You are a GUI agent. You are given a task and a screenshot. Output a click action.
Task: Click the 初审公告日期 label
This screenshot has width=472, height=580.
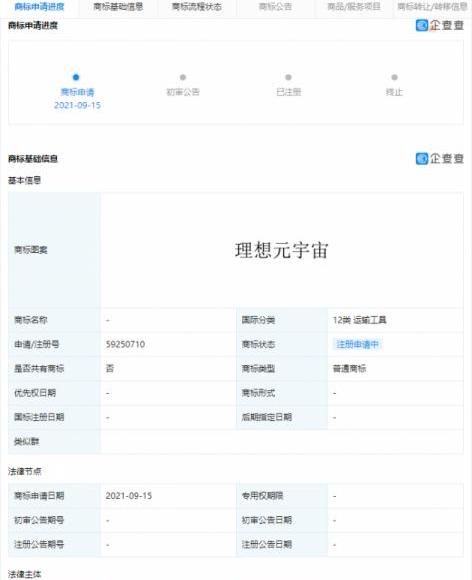click(267, 520)
